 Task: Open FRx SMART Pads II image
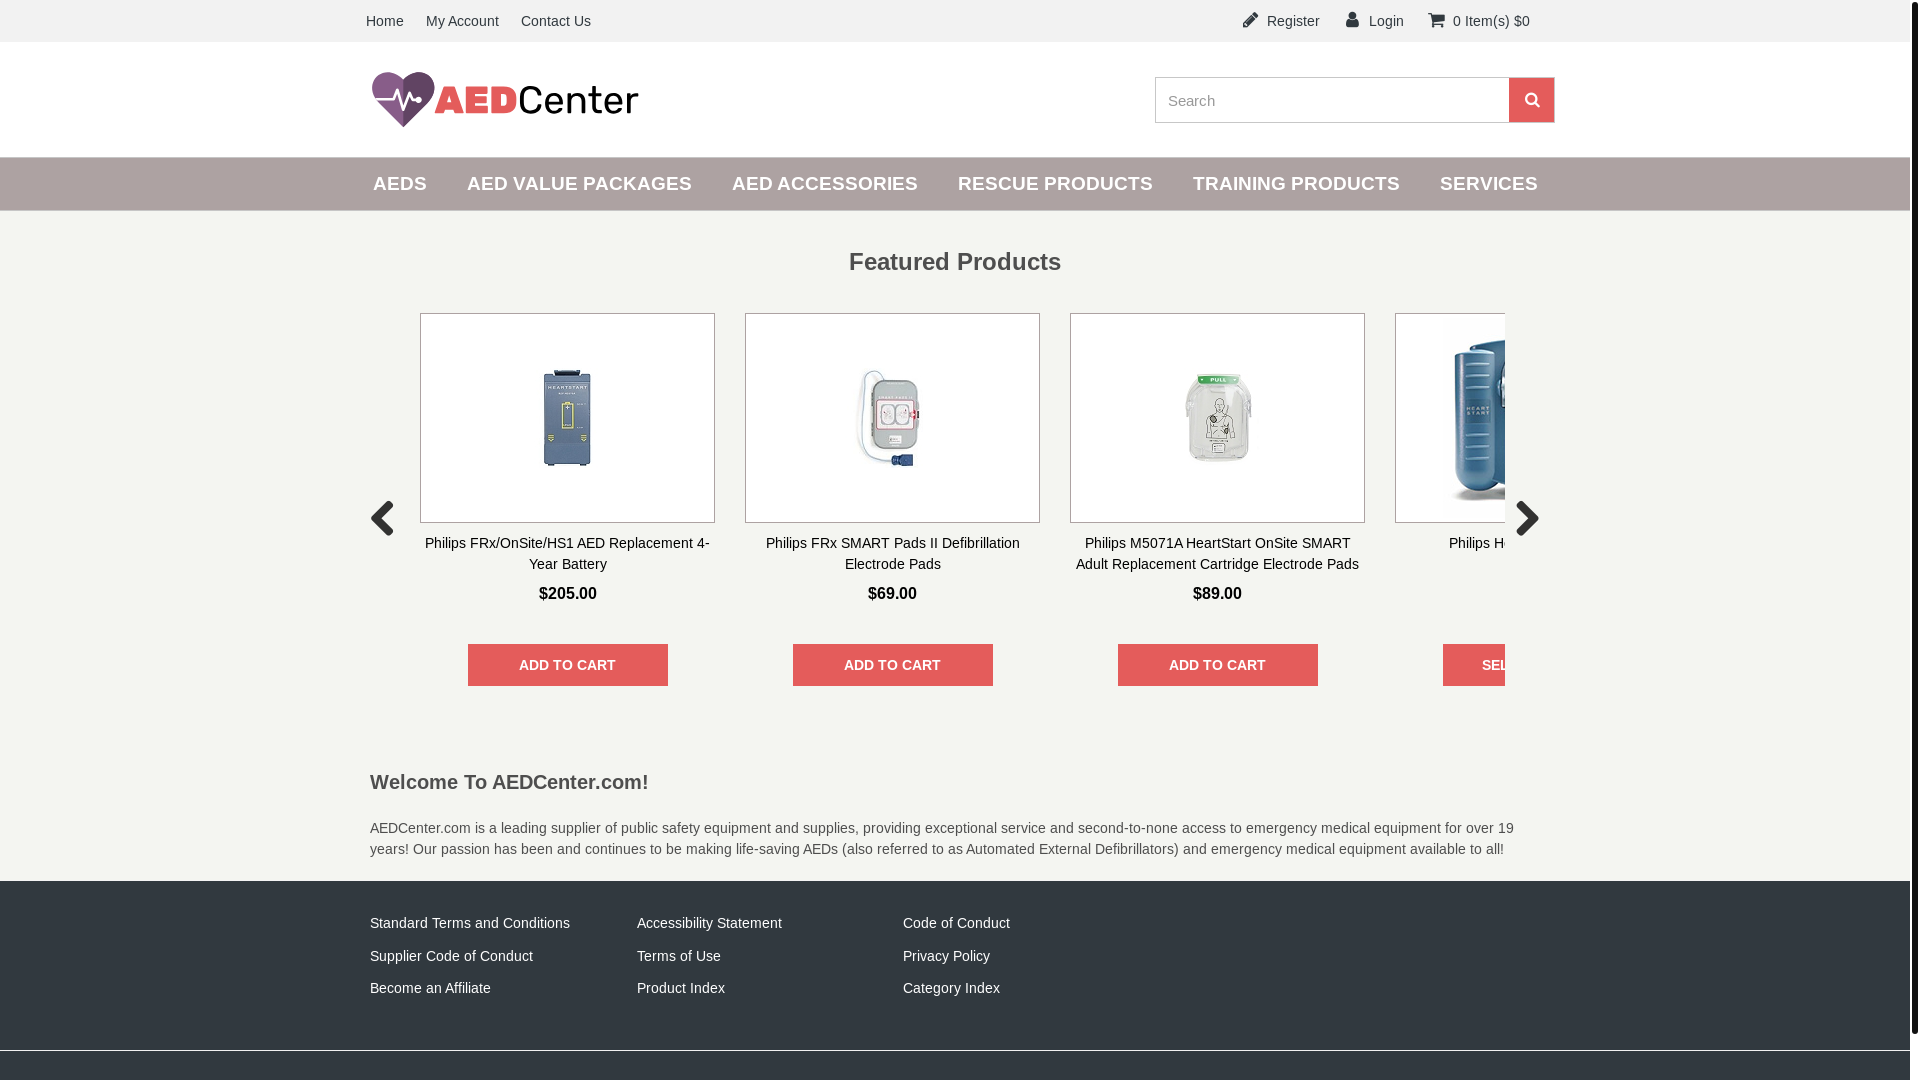[x=892, y=418]
